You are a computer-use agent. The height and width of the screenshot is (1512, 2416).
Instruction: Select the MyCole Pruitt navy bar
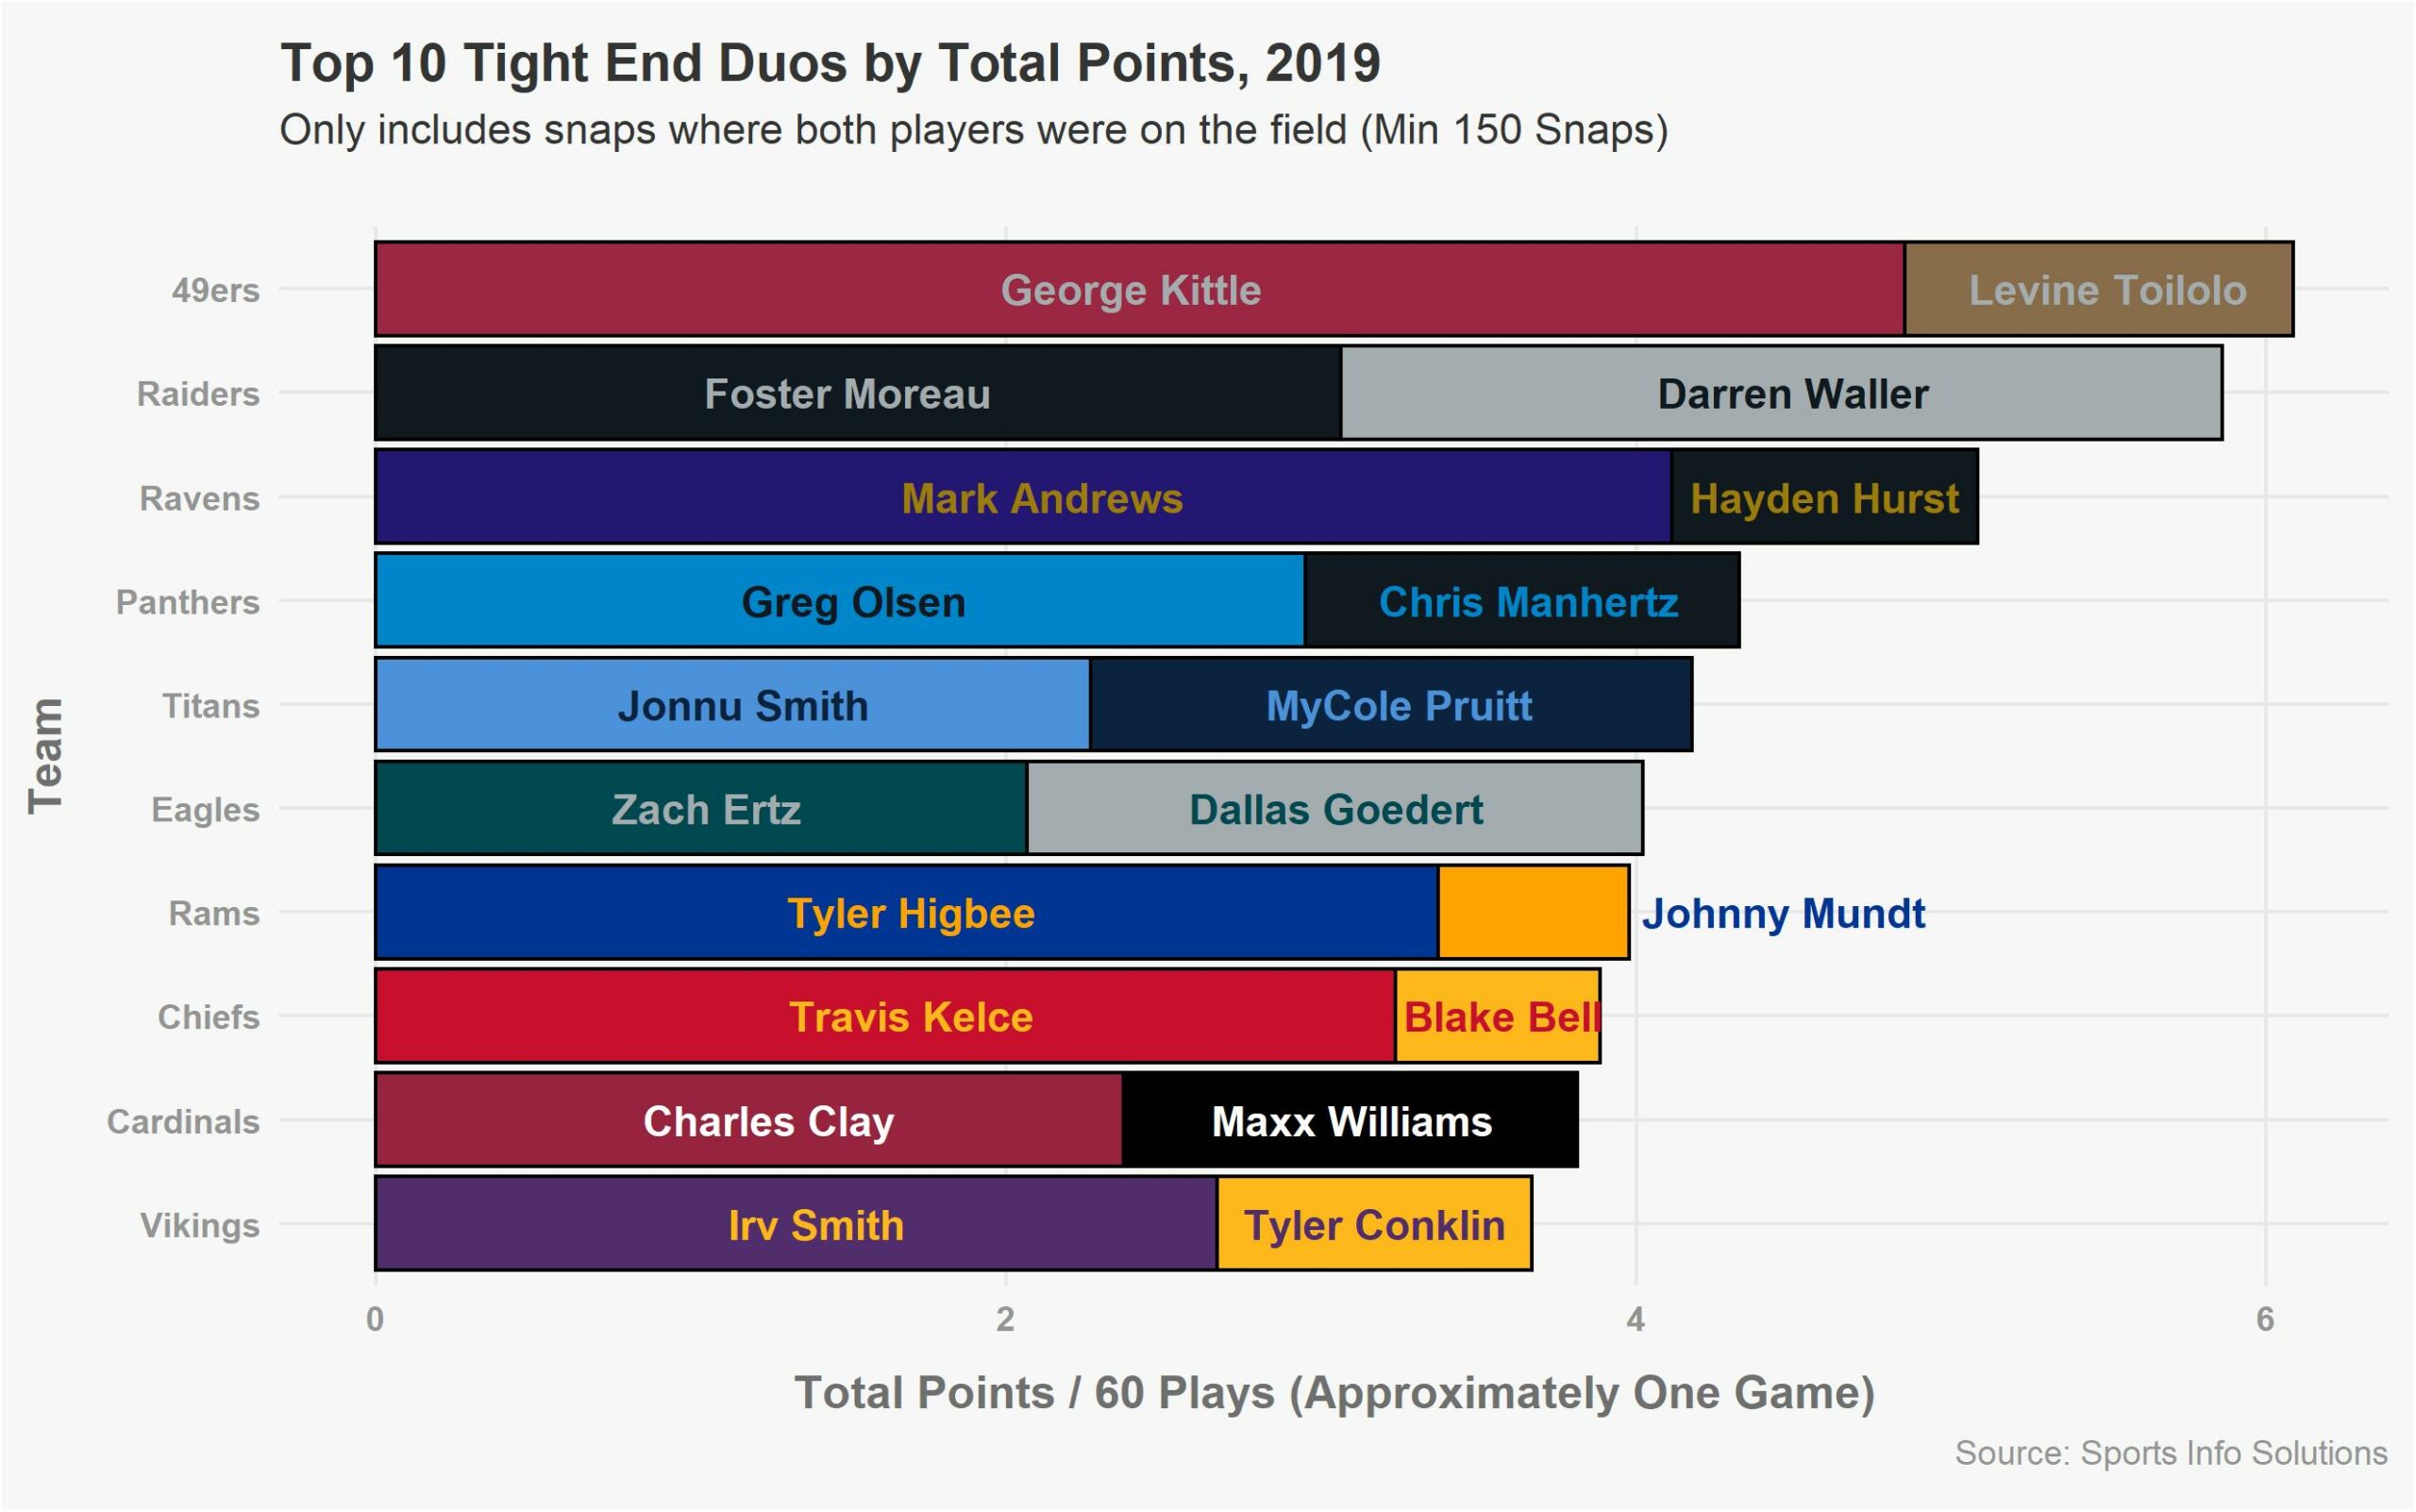[x=1390, y=706]
